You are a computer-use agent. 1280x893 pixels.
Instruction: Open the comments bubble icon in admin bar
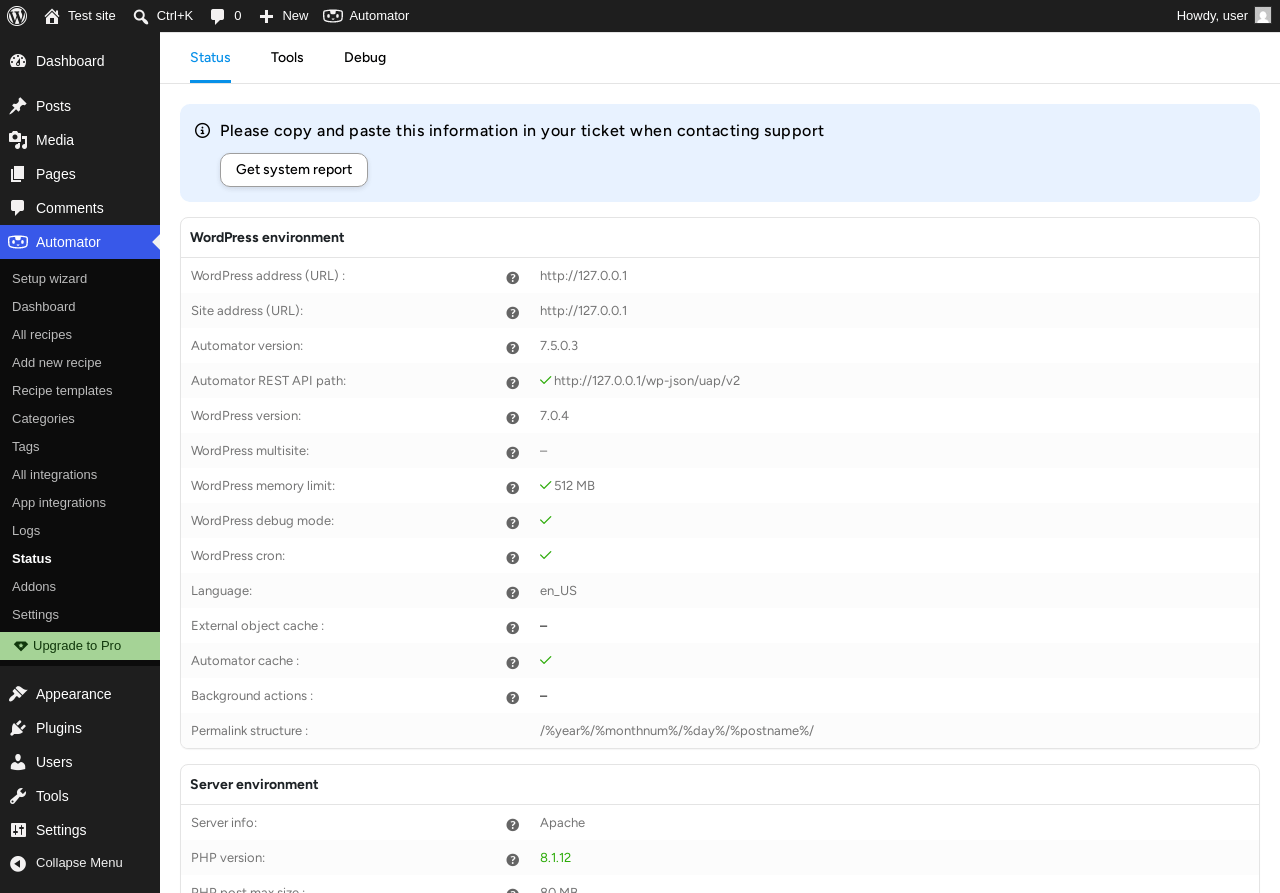point(217,16)
